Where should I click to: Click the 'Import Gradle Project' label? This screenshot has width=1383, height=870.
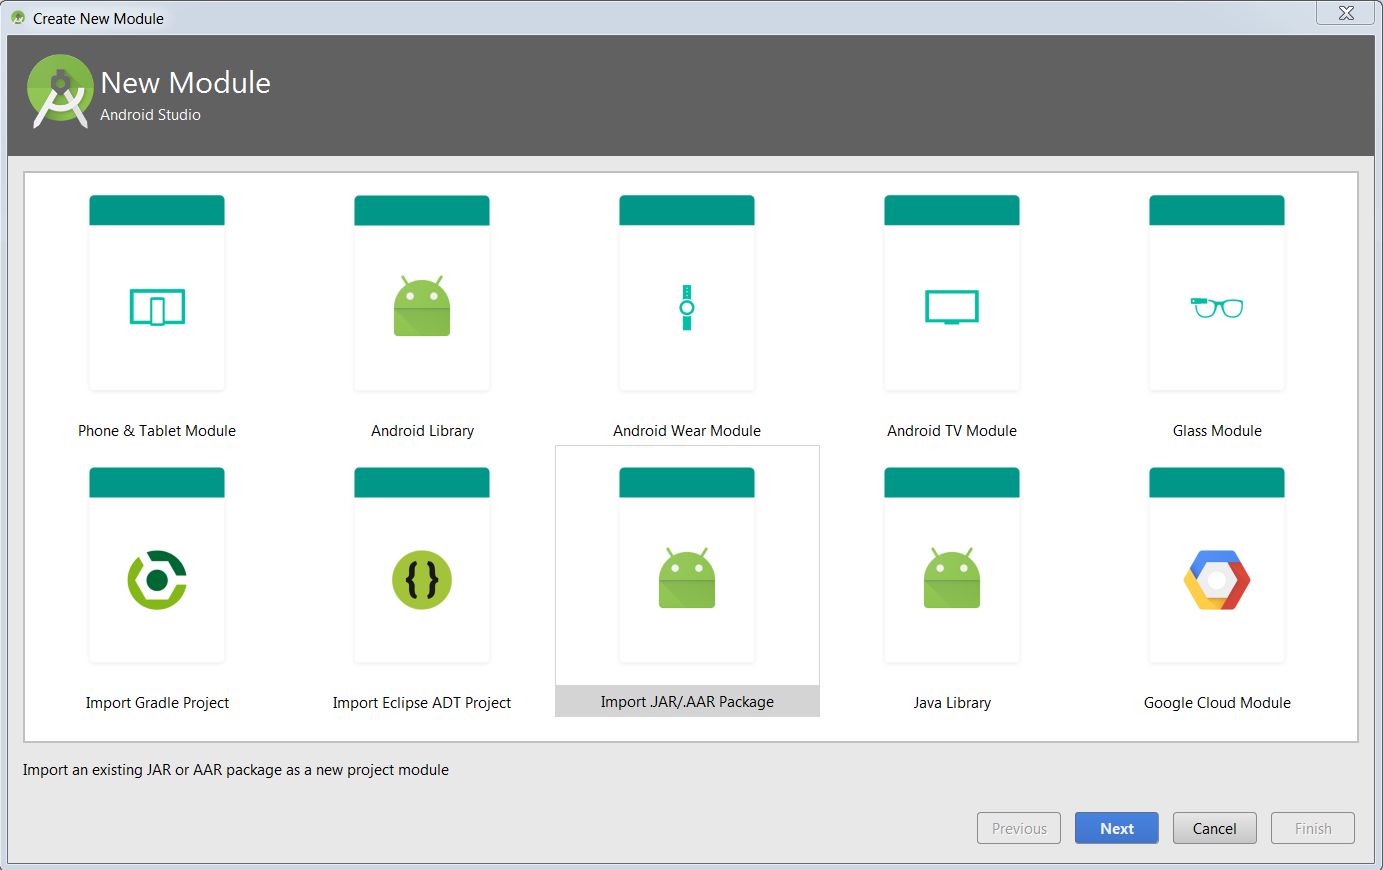point(157,703)
